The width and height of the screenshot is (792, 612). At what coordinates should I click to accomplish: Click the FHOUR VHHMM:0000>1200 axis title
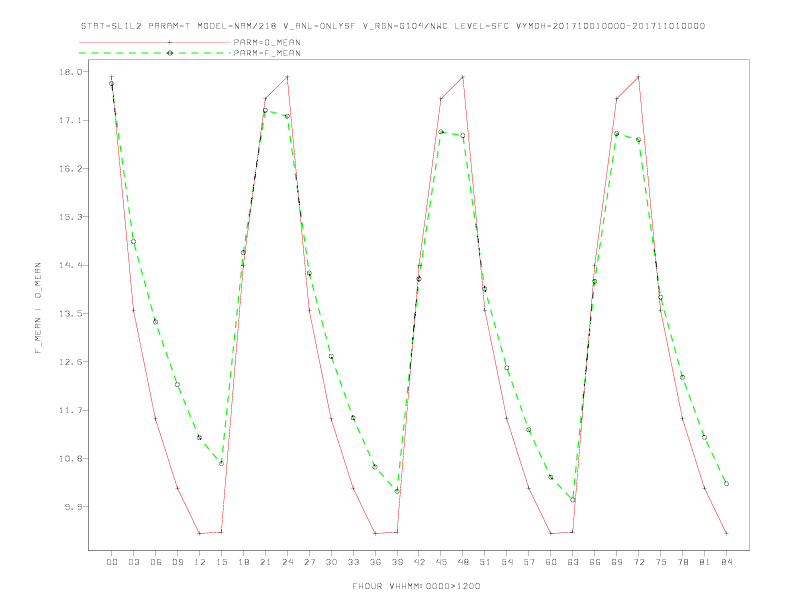(416, 586)
